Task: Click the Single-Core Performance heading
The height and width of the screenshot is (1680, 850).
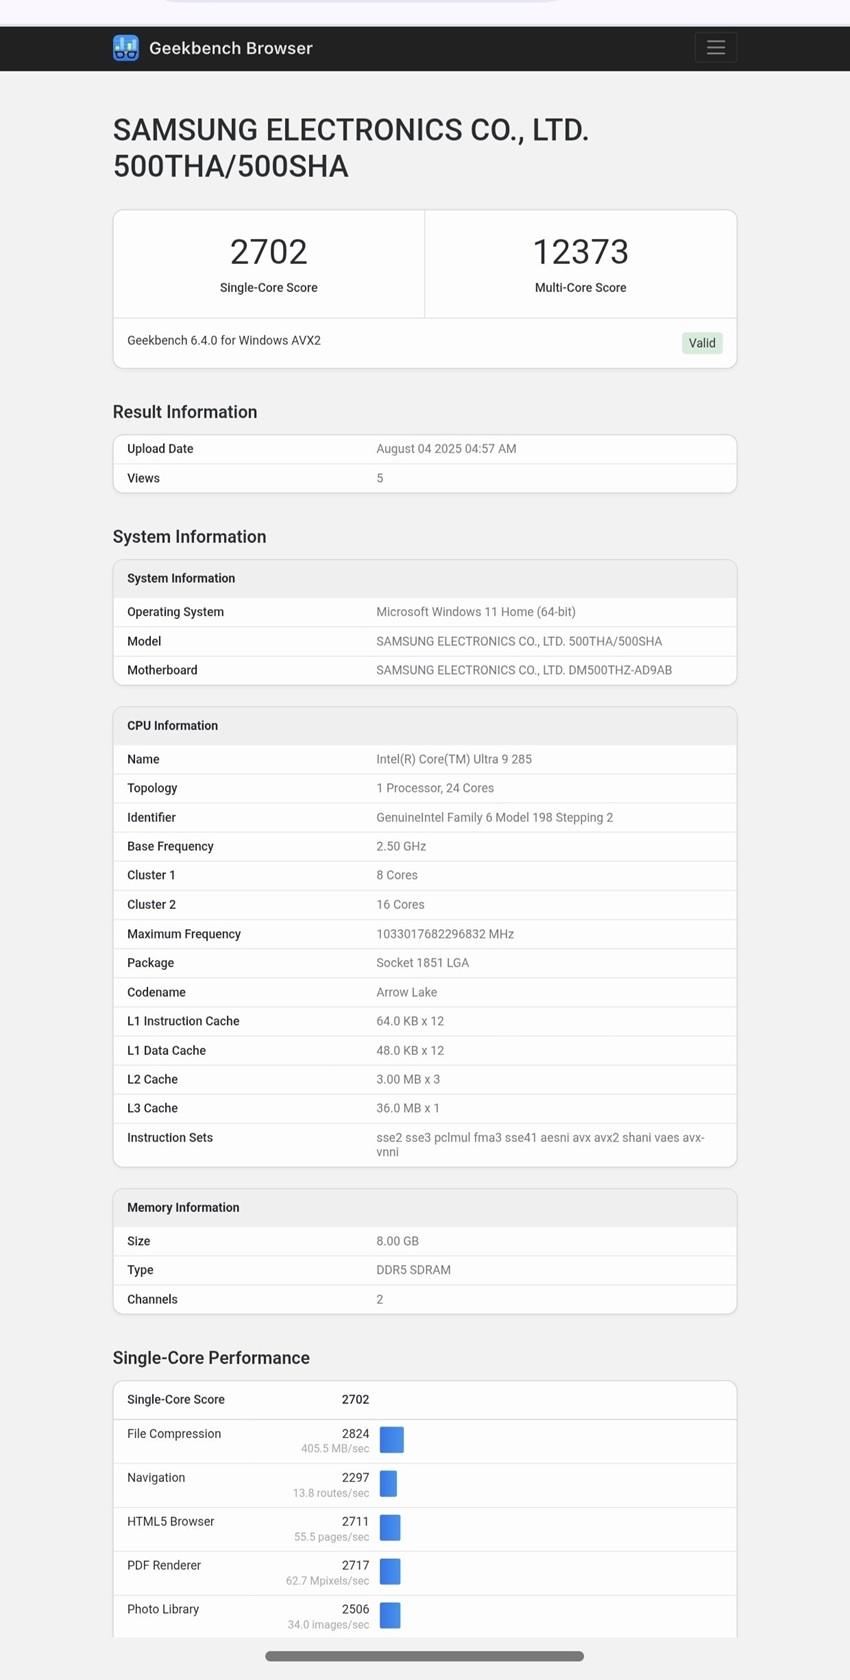Action: 211,1358
